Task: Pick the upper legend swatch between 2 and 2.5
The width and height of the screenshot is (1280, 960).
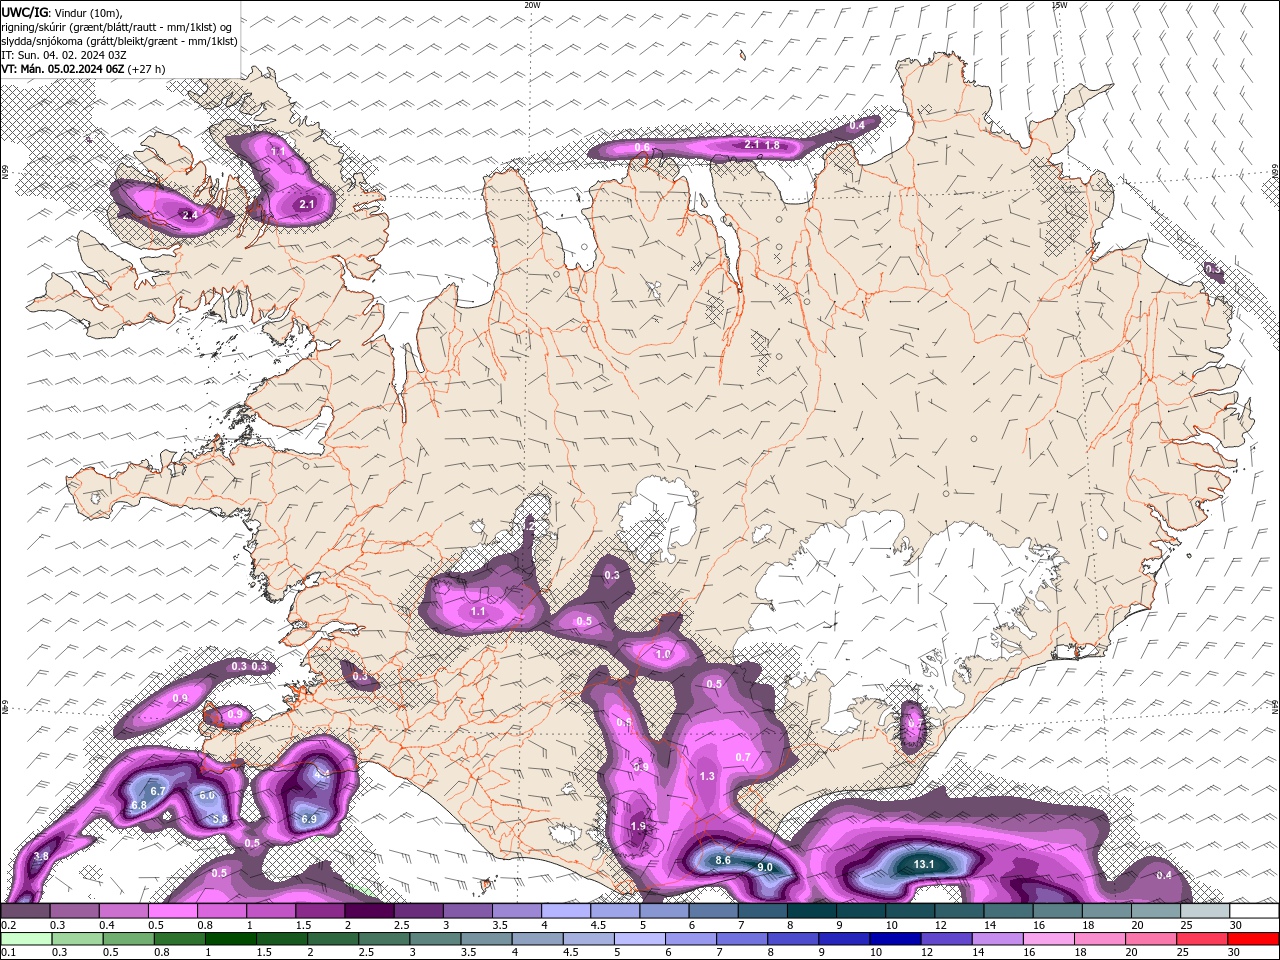Action: 369,911
